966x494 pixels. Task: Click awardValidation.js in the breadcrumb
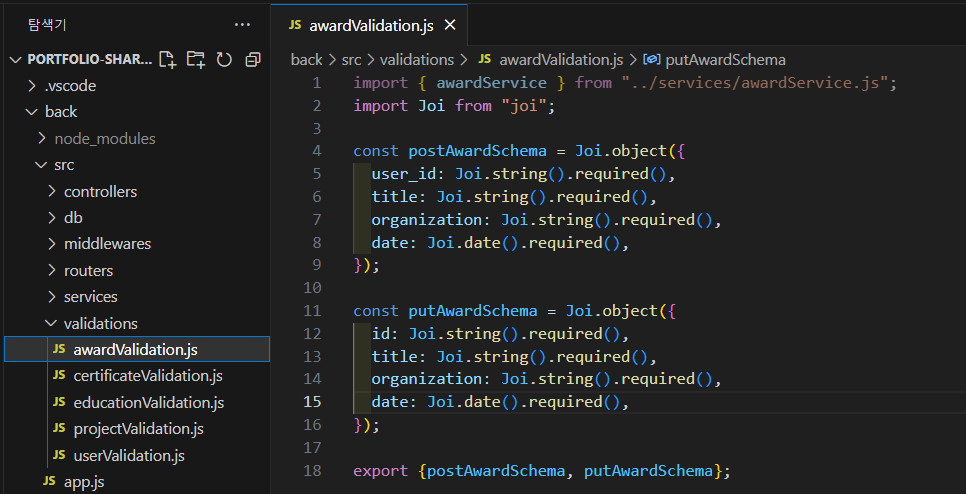[x=561, y=60]
